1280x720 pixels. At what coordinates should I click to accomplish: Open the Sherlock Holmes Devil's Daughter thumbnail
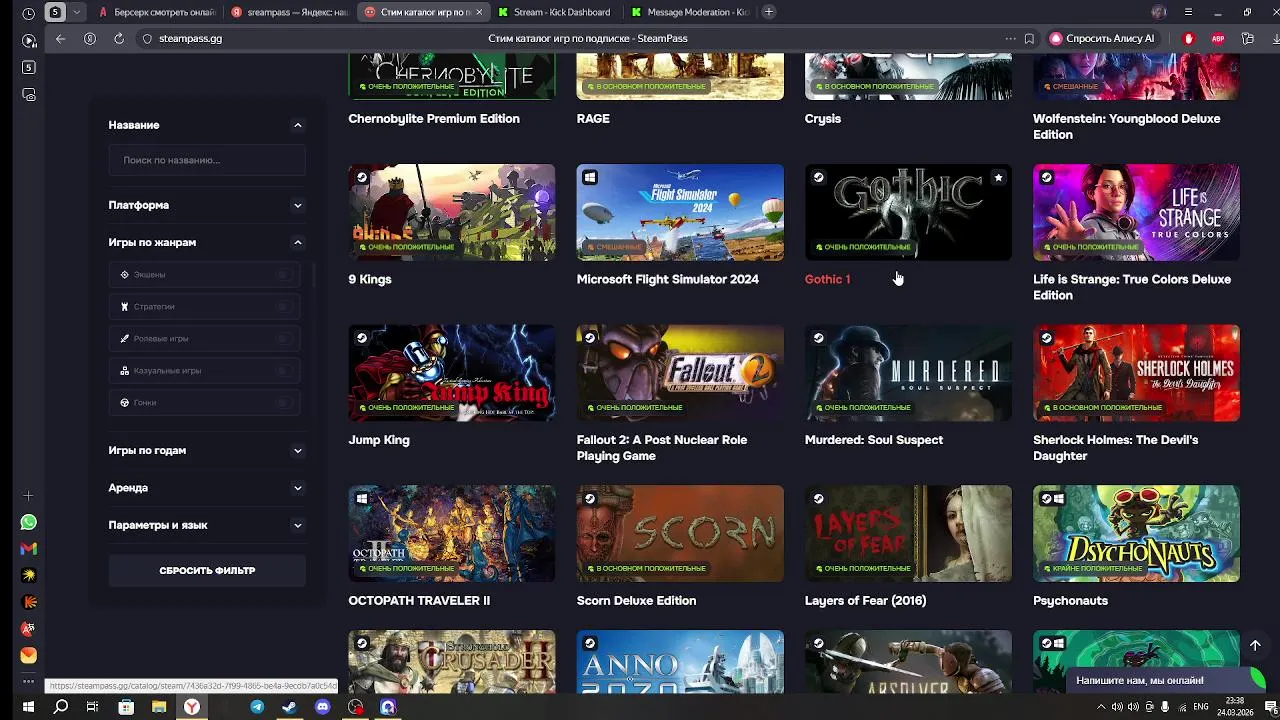click(1136, 372)
